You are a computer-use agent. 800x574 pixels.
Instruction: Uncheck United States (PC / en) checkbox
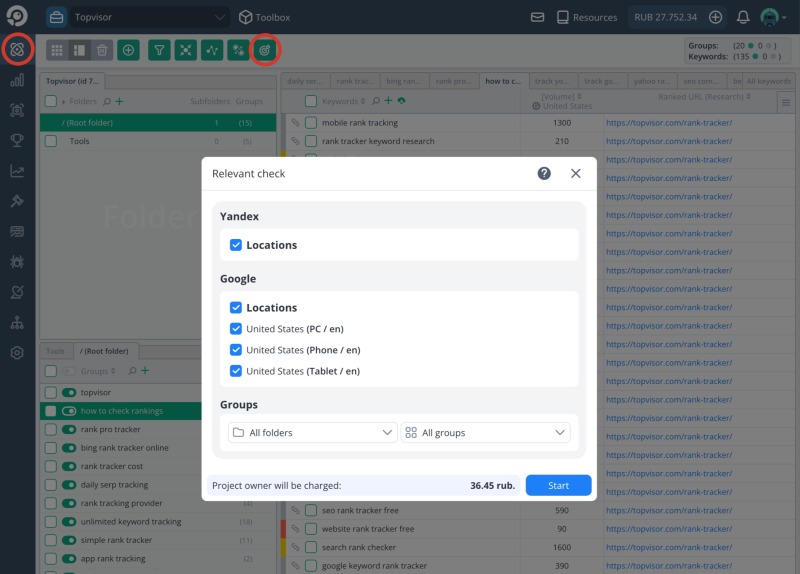236,329
